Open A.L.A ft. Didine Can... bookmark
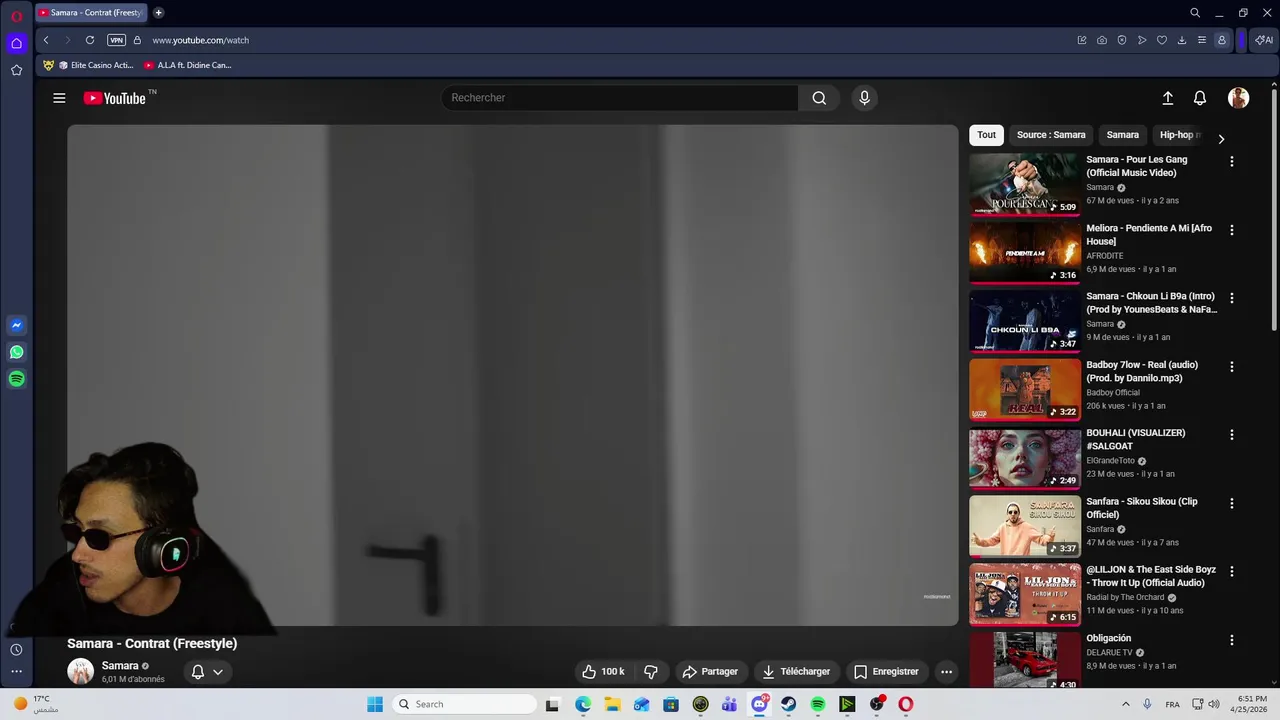 click(x=188, y=65)
